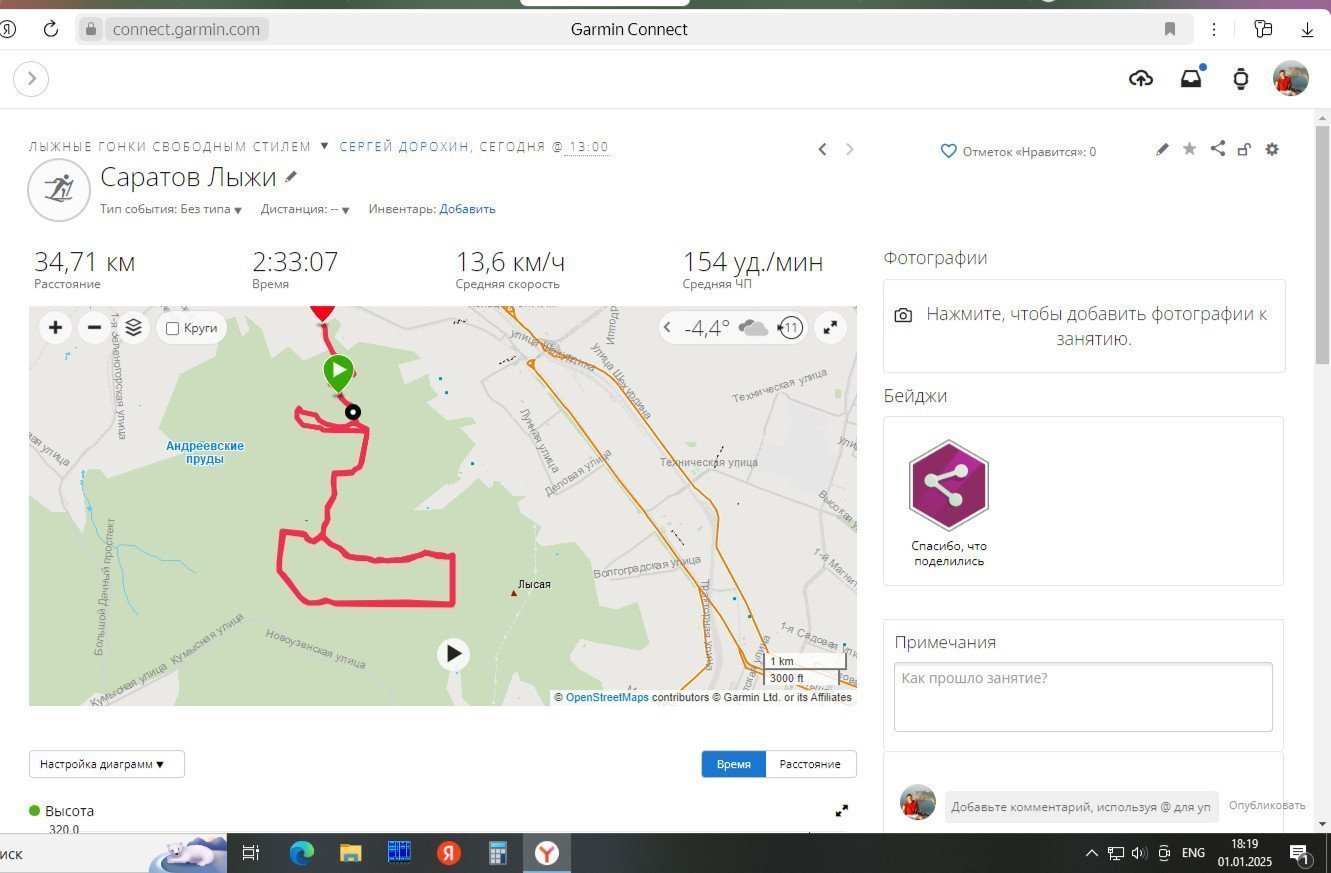Viewport: 1331px width, 873px height.
Task: Edit the activity start time 13:00
Action: [x=588, y=147]
